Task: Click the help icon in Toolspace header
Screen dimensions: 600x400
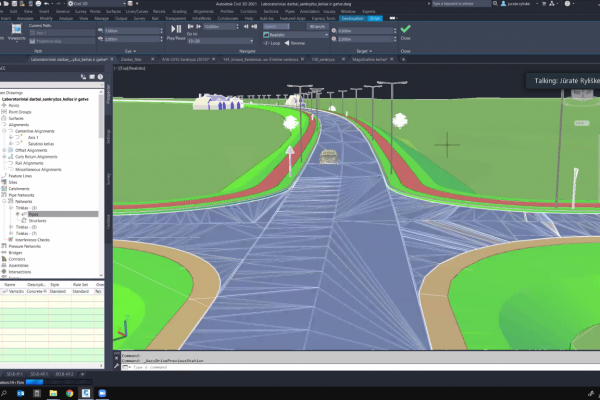Action: pos(100,77)
